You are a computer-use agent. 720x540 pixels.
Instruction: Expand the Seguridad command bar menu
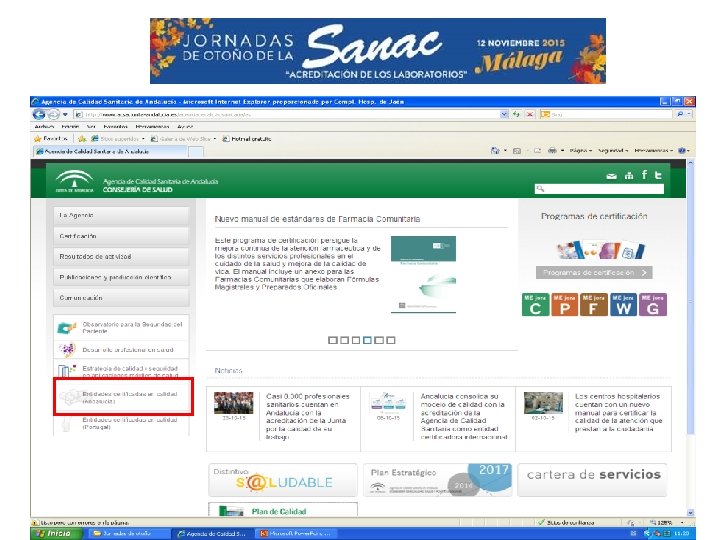pos(613,151)
